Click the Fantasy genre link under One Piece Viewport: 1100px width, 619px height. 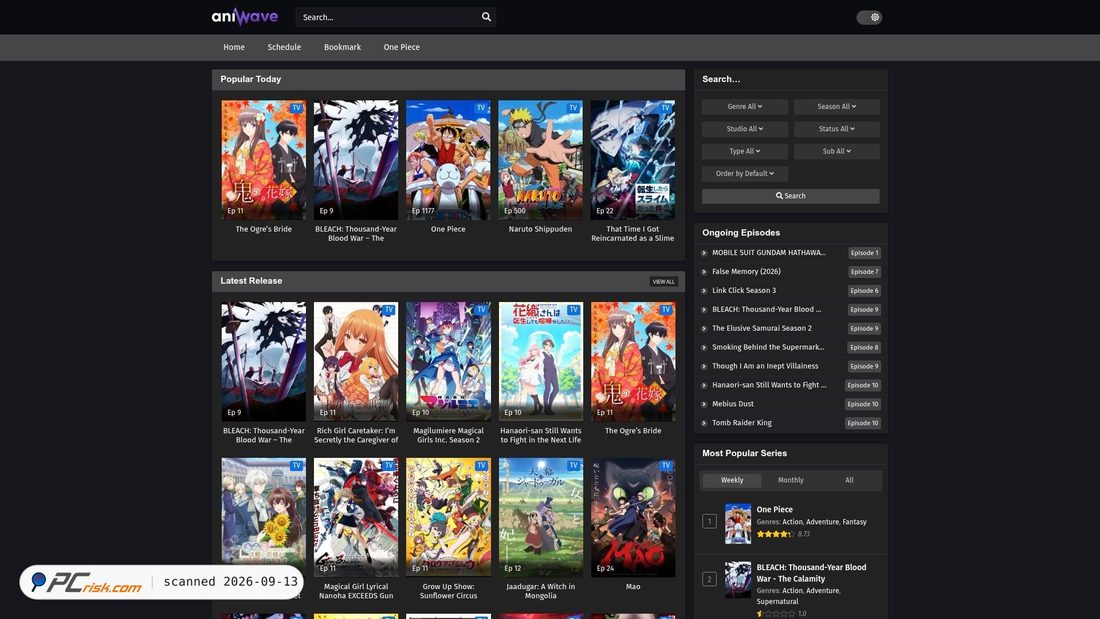[x=854, y=522]
